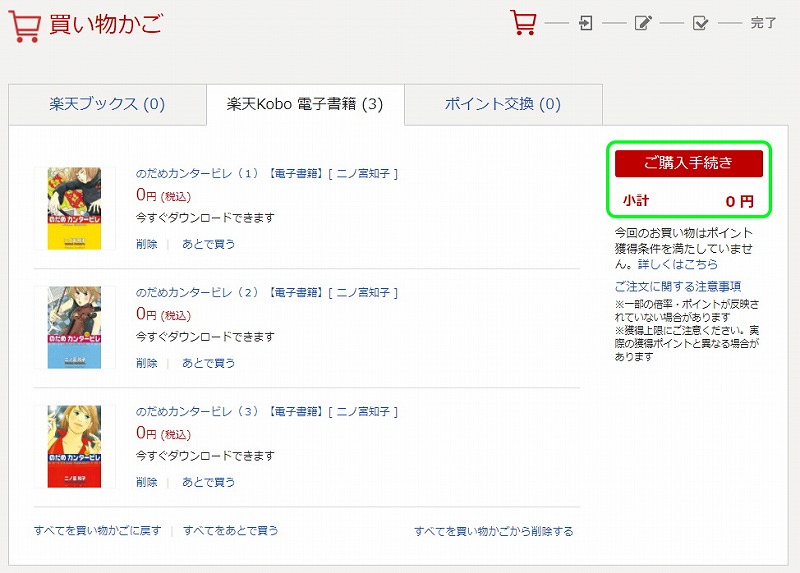Click 今すぐダウンロードできます under volume 3
The width and height of the screenshot is (800, 573).
tap(205, 456)
